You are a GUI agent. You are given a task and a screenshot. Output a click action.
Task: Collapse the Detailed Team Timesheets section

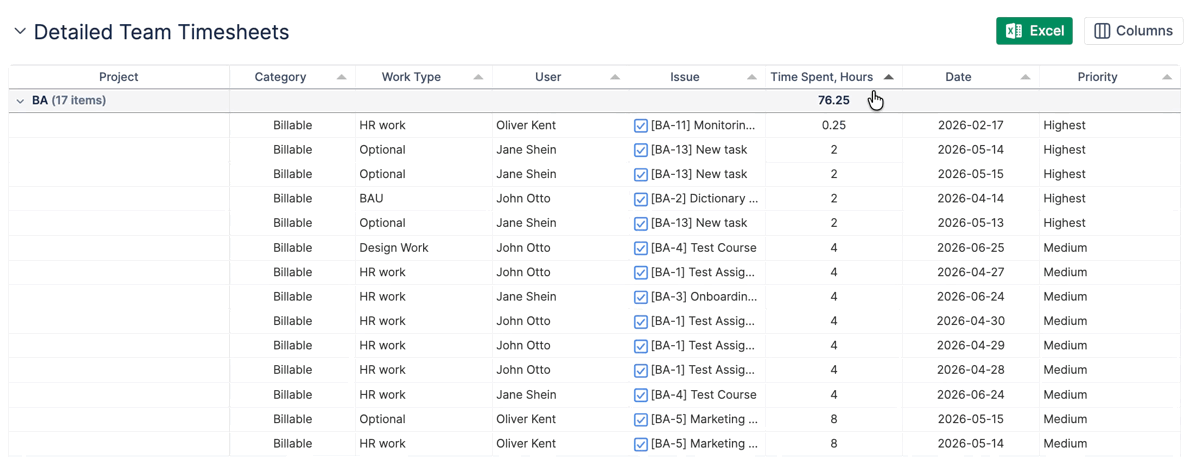coord(20,32)
